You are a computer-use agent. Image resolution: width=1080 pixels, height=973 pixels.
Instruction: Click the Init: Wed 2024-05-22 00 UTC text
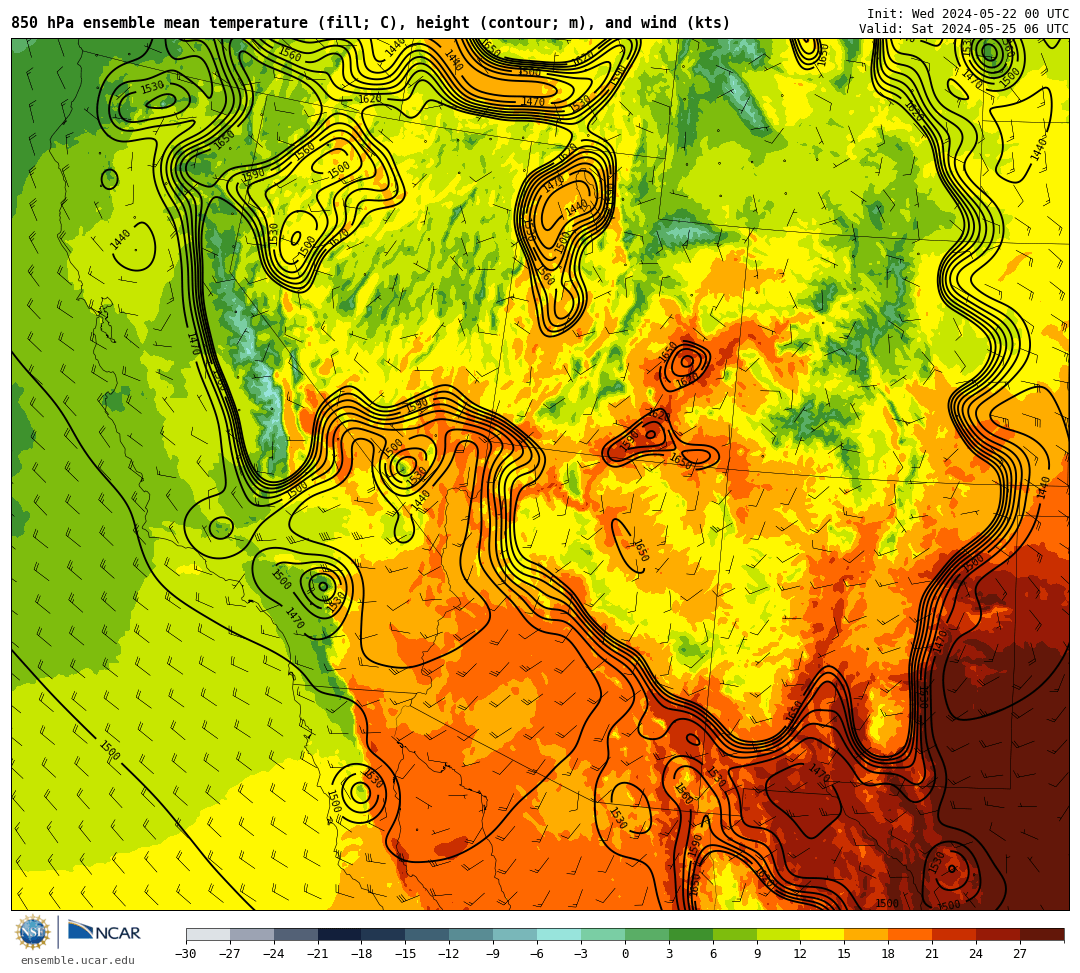[x=968, y=14]
